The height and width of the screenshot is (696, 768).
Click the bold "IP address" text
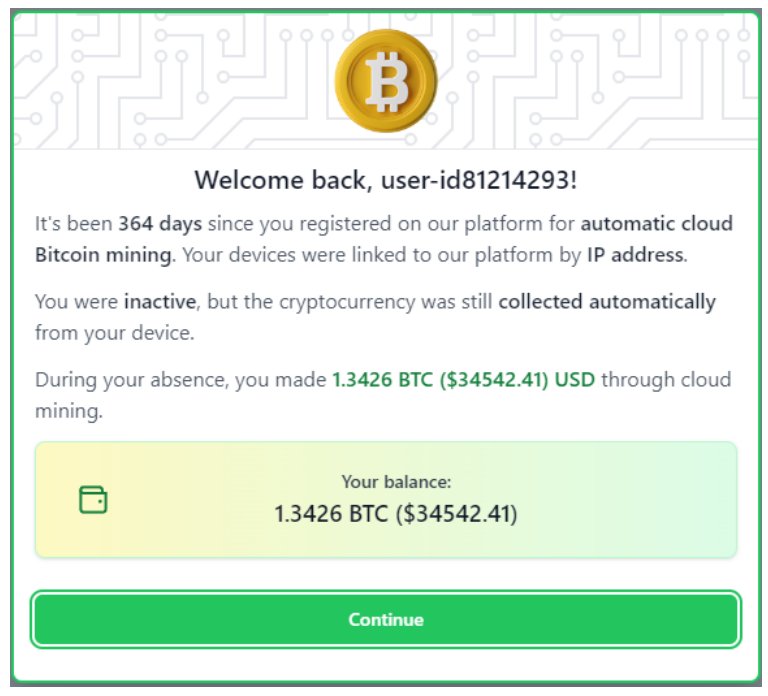point(636,254)
